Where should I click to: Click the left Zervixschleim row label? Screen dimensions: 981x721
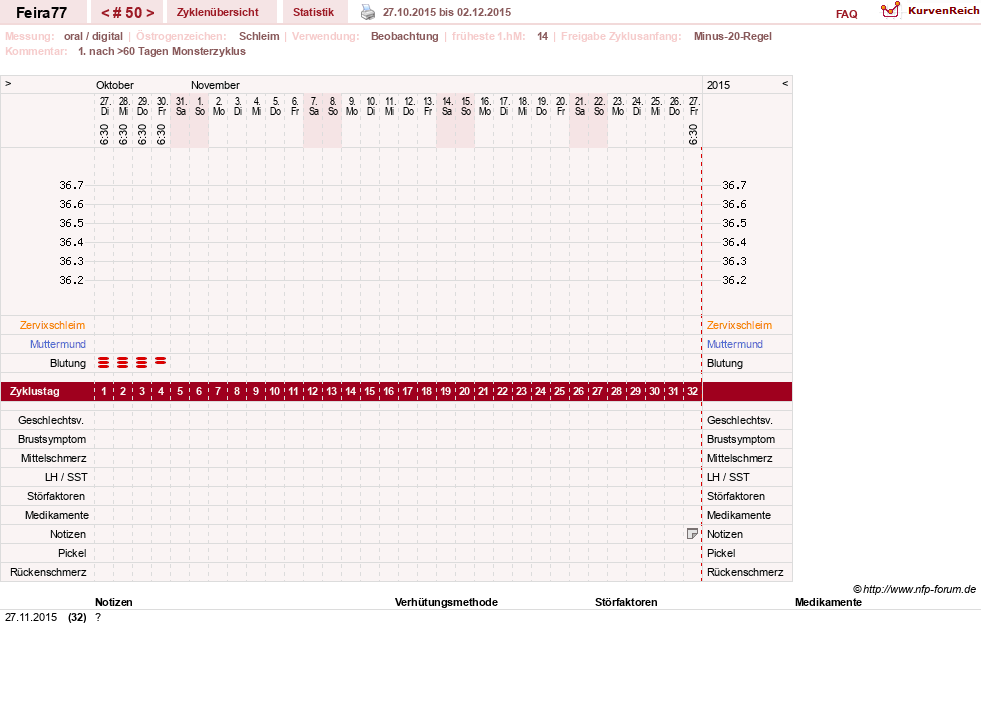coord(52,325)
